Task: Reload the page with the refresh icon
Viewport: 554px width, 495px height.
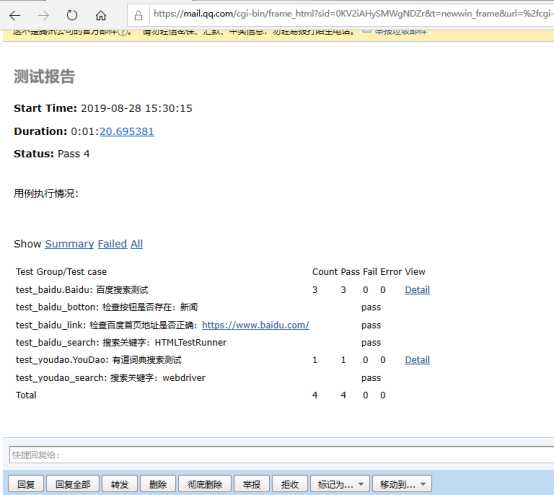Action: coord(72,16)
